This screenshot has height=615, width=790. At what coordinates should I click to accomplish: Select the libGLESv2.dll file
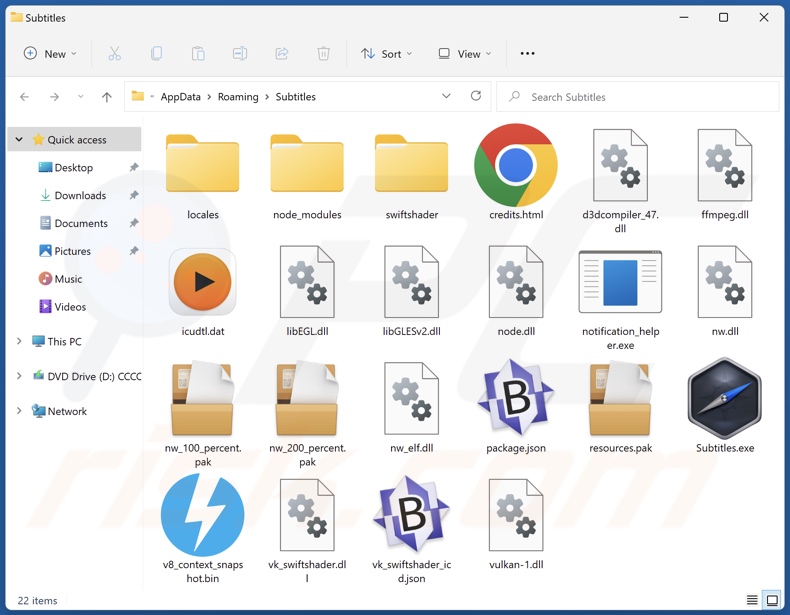point(412,291)
